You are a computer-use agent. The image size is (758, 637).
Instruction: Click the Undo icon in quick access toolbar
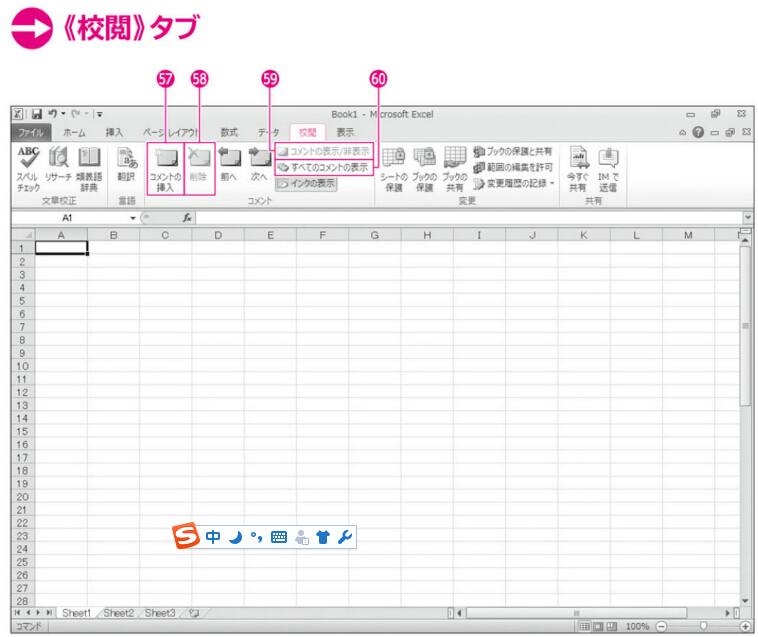52,114
